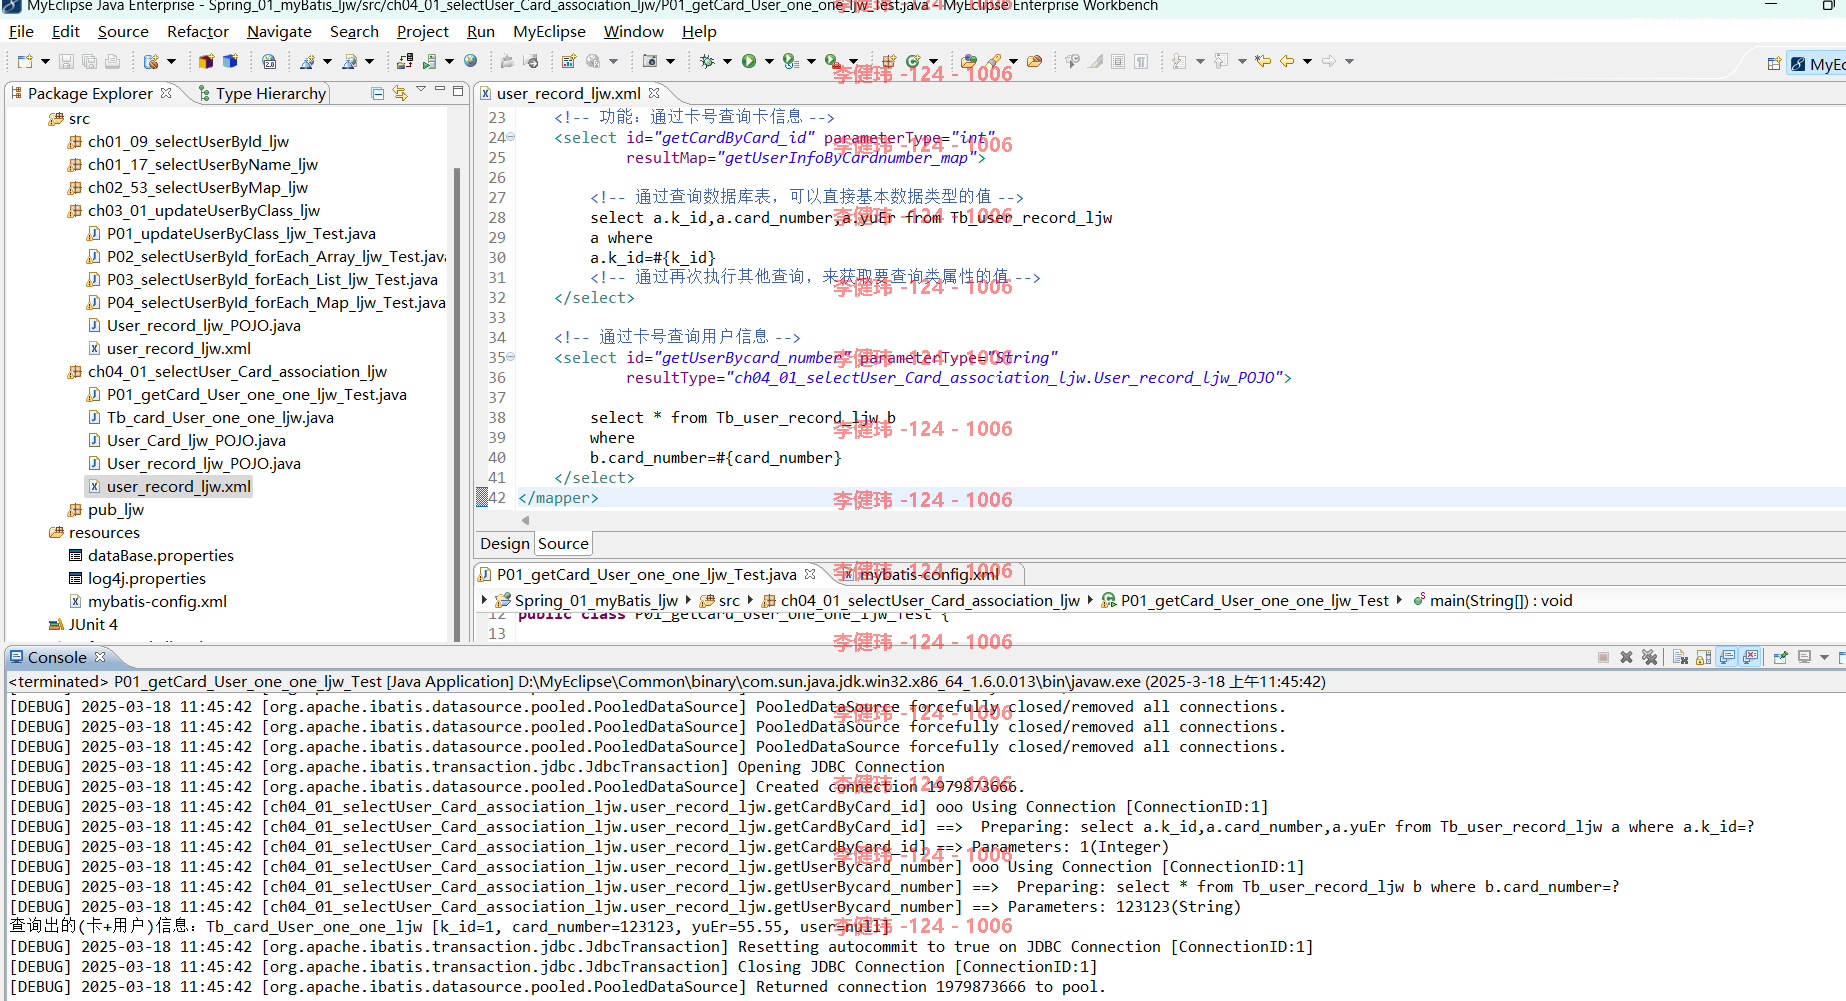The height and width of the screenshot is (1001, 1846).
Task: Collapse the select getCardByCard_id fold marker
Action: pyautogui.click(x=511, y=137)
